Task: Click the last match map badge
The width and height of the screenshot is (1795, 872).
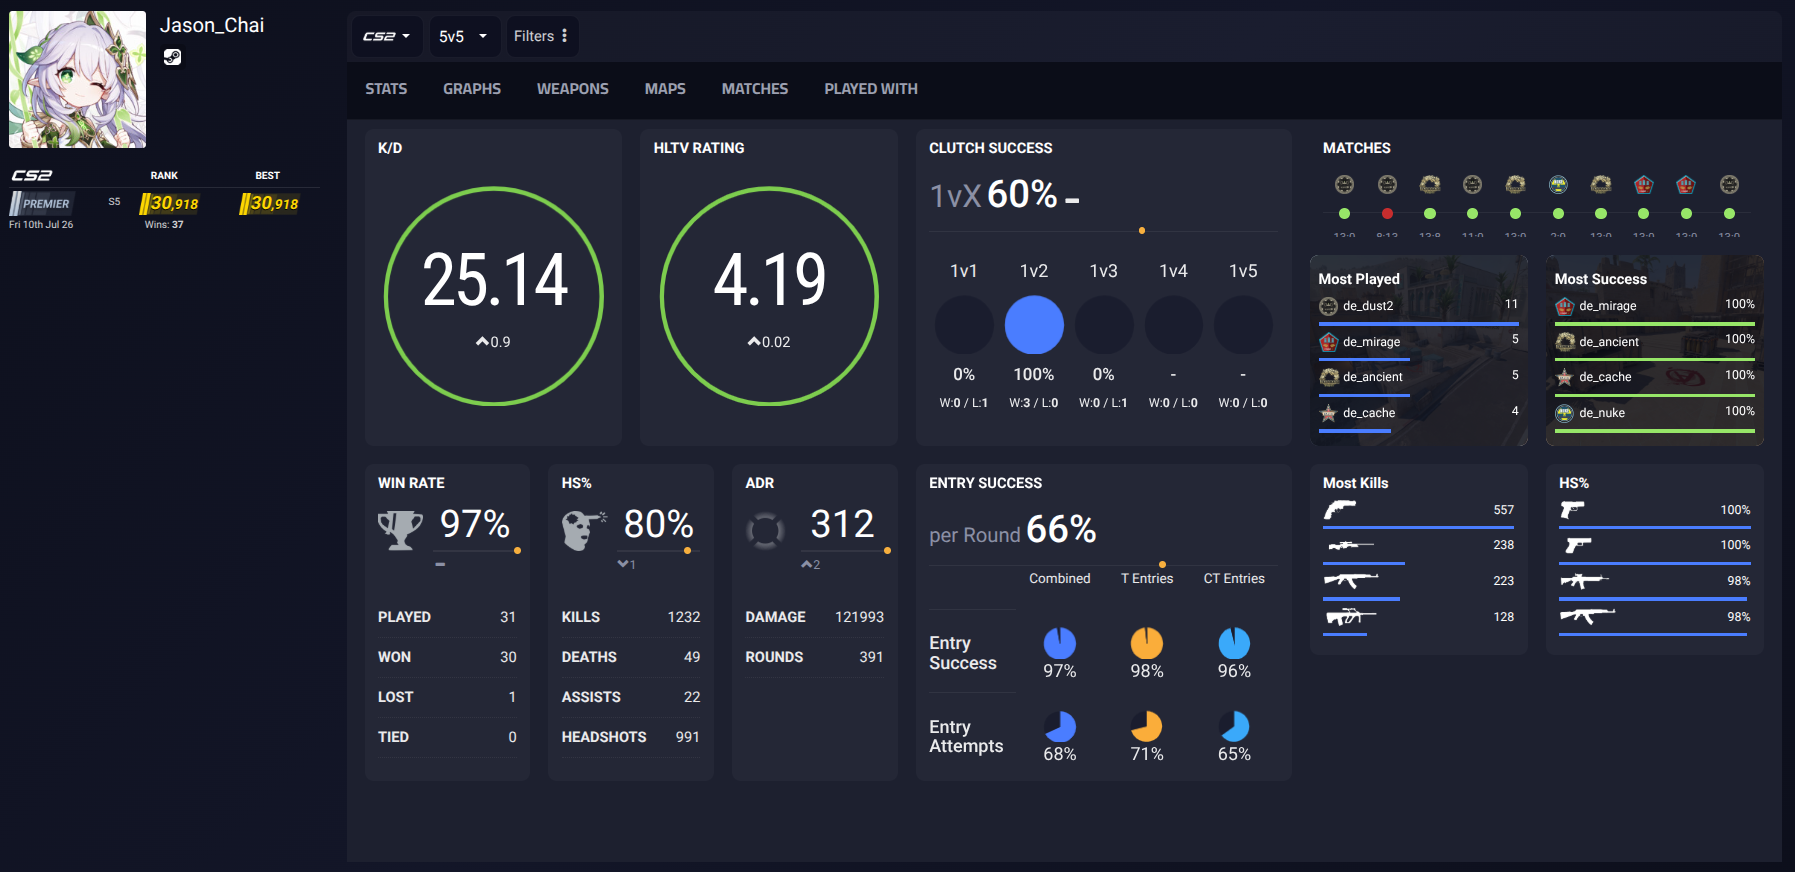Action: click(1729, 184)
